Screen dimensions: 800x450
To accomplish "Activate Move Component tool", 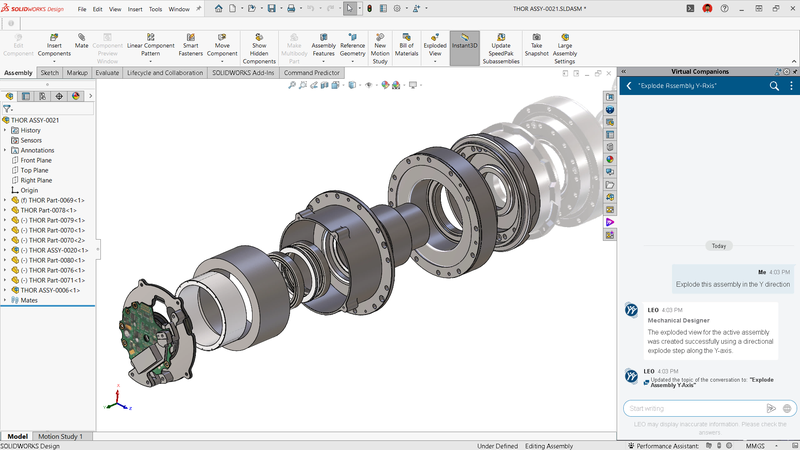I will pos(222,45).
